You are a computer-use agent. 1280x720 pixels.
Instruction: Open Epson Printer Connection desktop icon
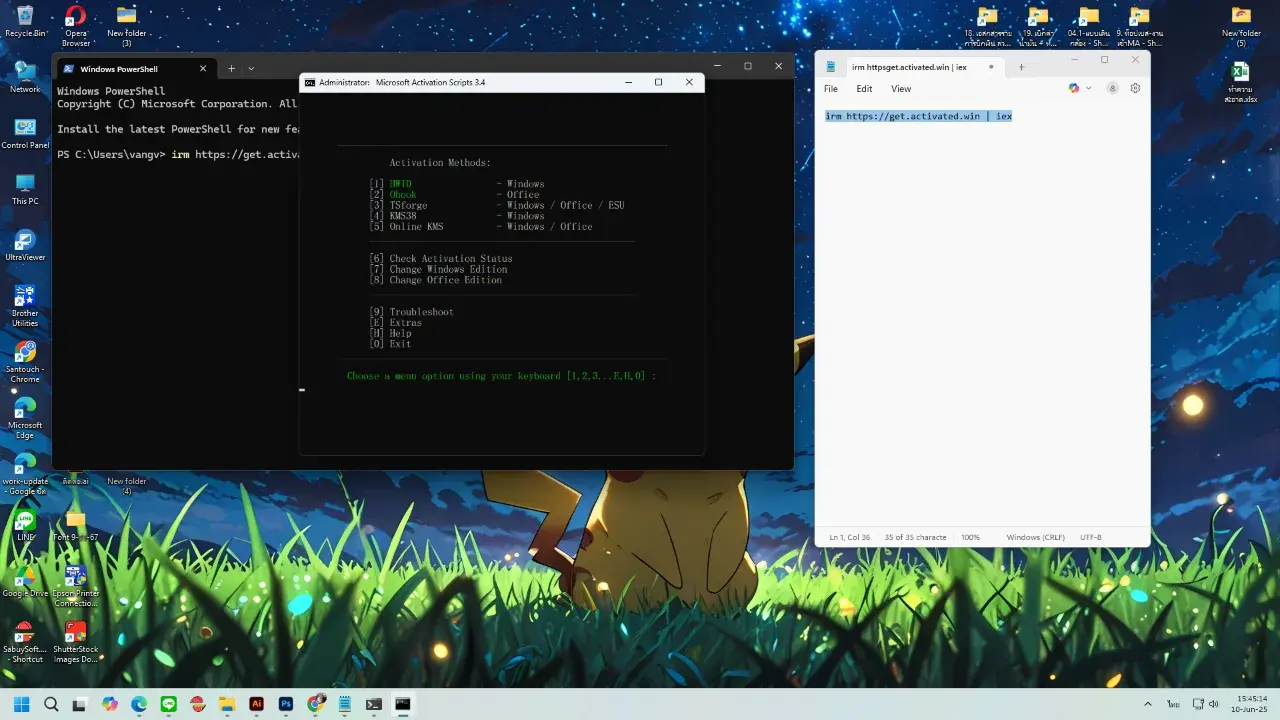click(76, 585)
